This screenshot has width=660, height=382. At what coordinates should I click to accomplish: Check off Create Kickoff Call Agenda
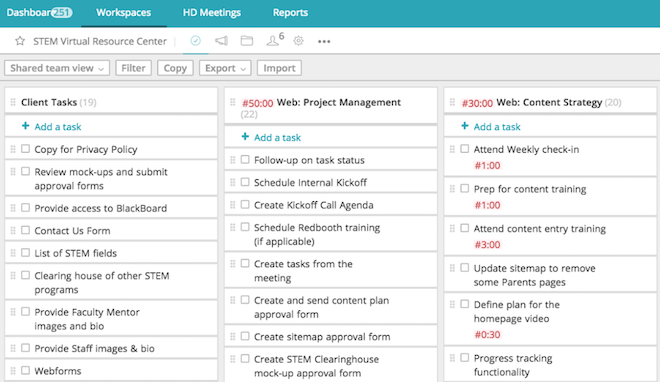[x=245, y=204]
